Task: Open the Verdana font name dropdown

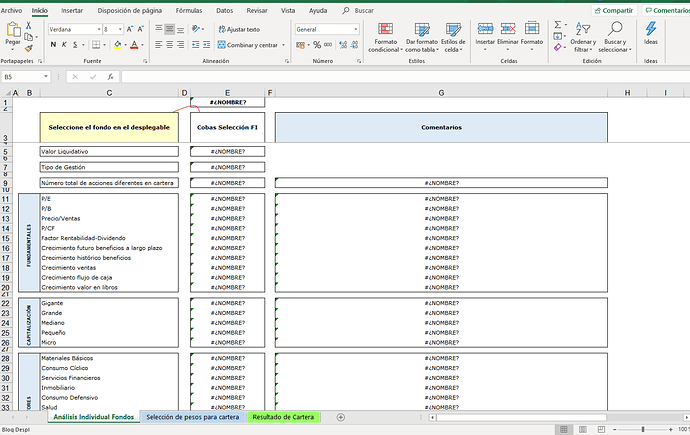Action: (99, 29)
